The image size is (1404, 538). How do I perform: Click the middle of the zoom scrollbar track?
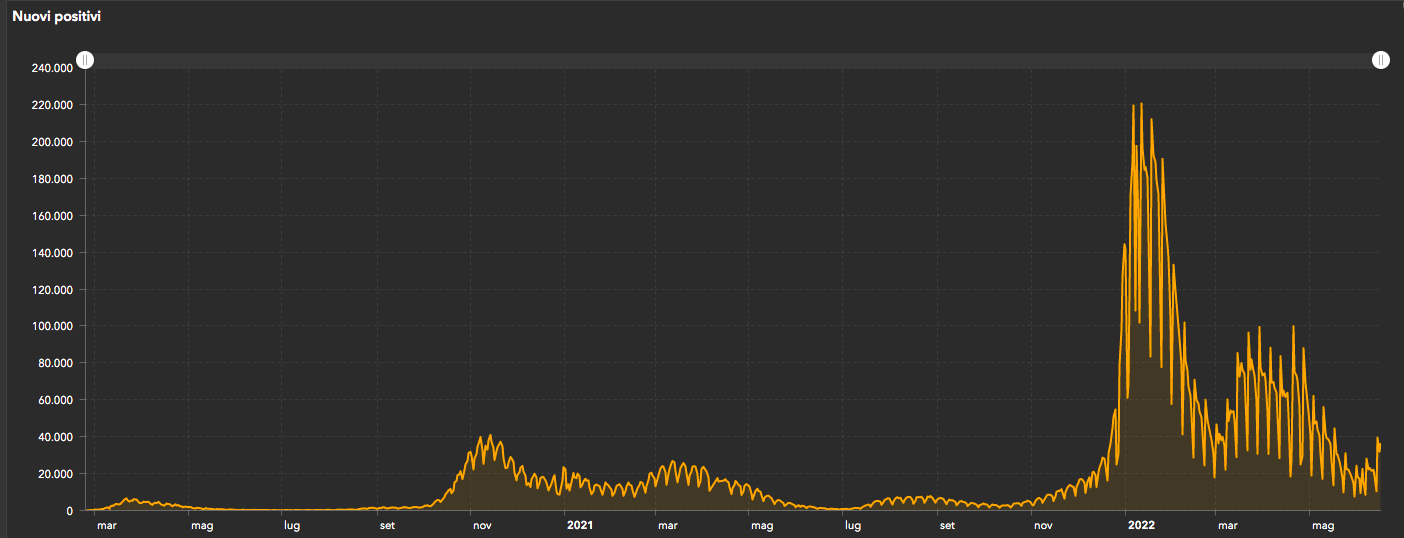[x=733, y=61]
